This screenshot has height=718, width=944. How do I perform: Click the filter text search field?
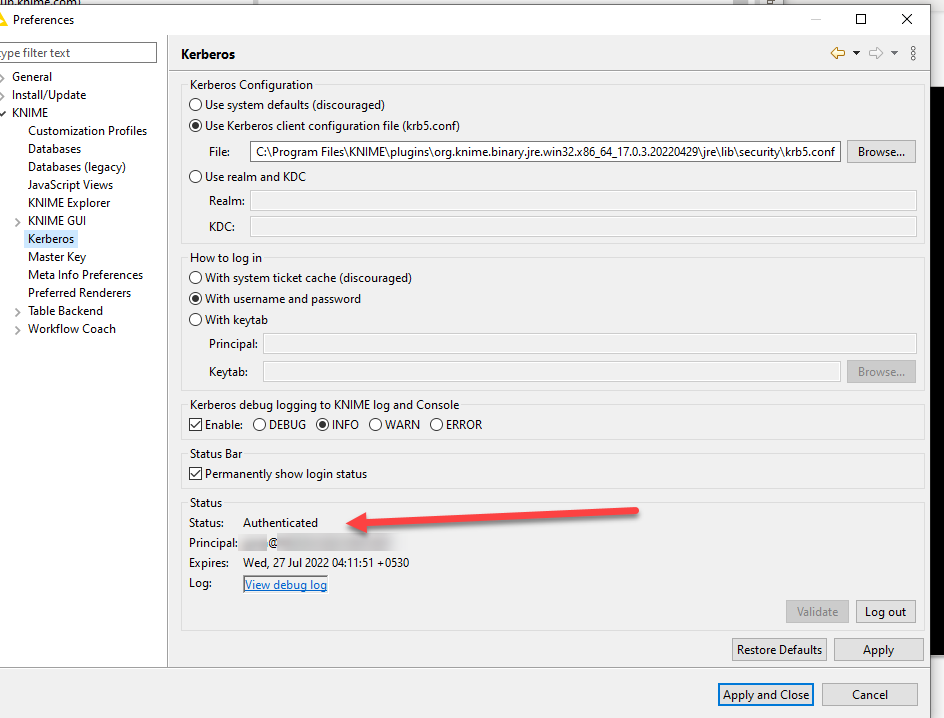coord(78,53)
